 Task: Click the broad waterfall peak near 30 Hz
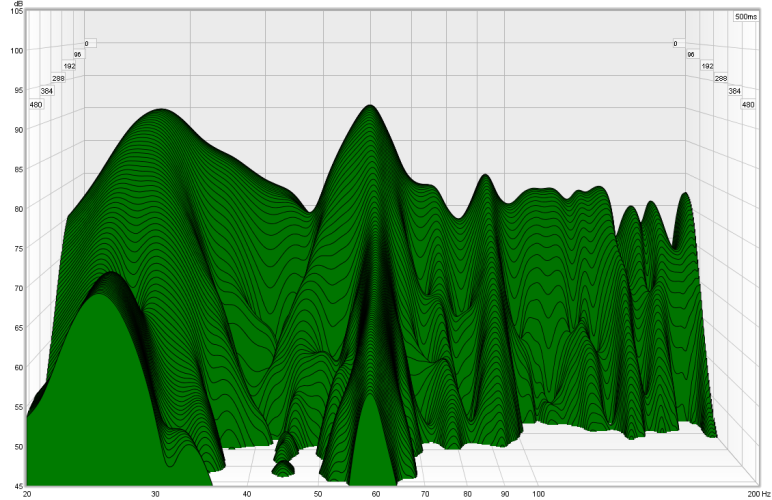[x=158, y=111]
